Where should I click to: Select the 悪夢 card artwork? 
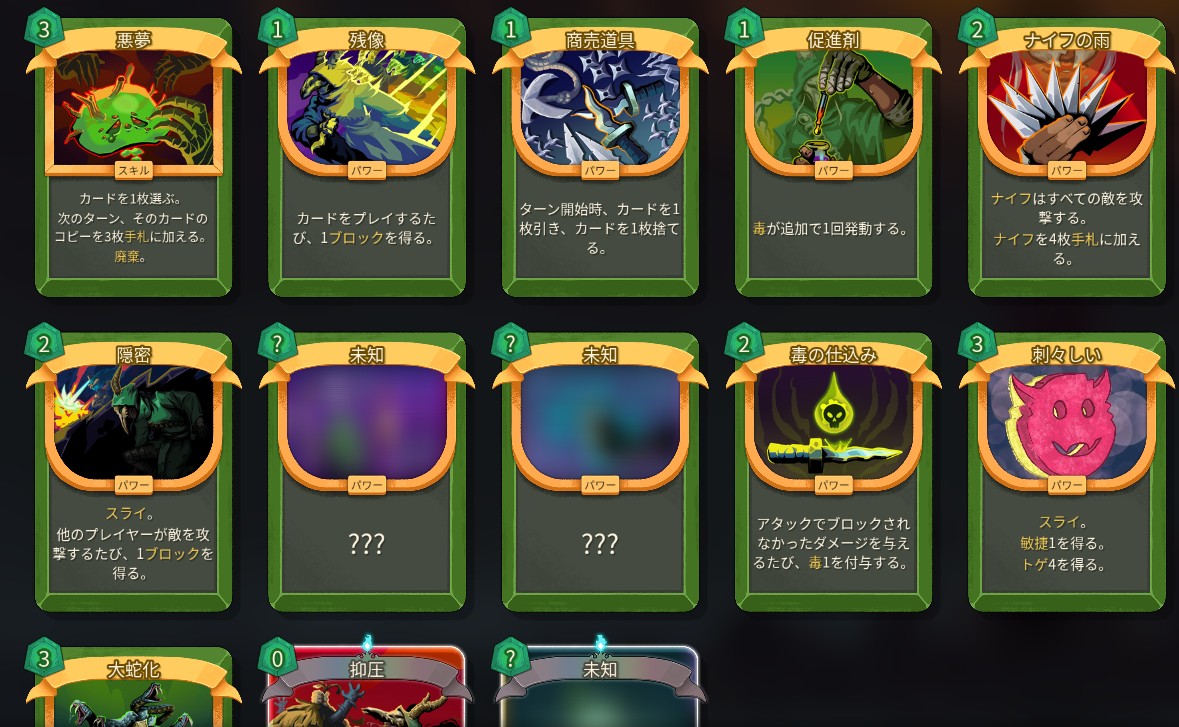click(134, 109)
